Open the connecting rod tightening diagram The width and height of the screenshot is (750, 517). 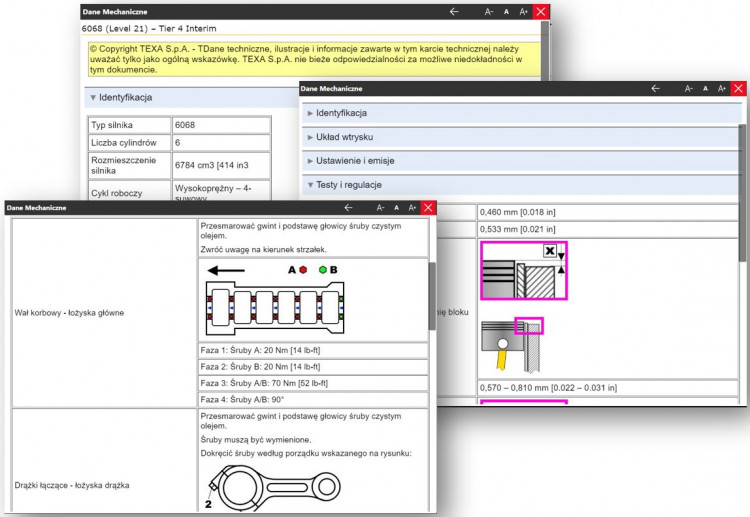[x=274, y=488]
